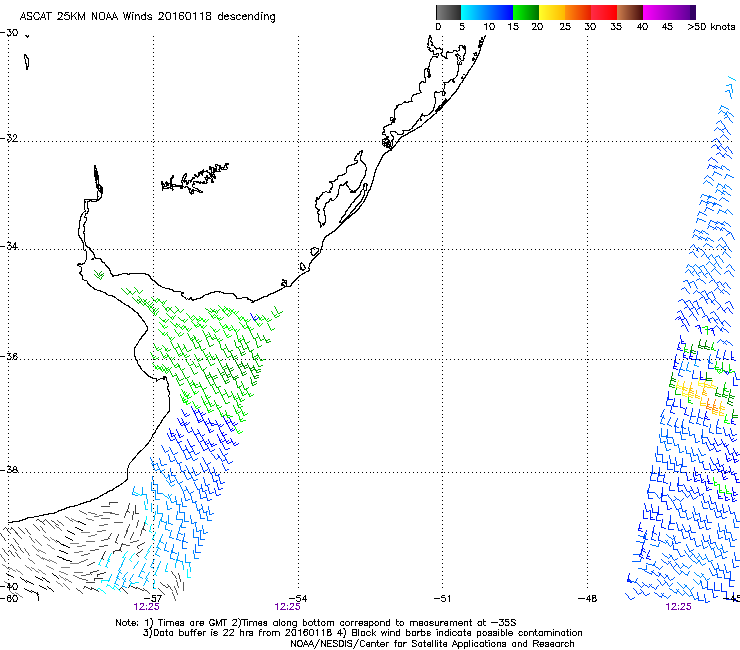Click the latitude label '-30'
The image size is (740, 650).
click(9, 33)
